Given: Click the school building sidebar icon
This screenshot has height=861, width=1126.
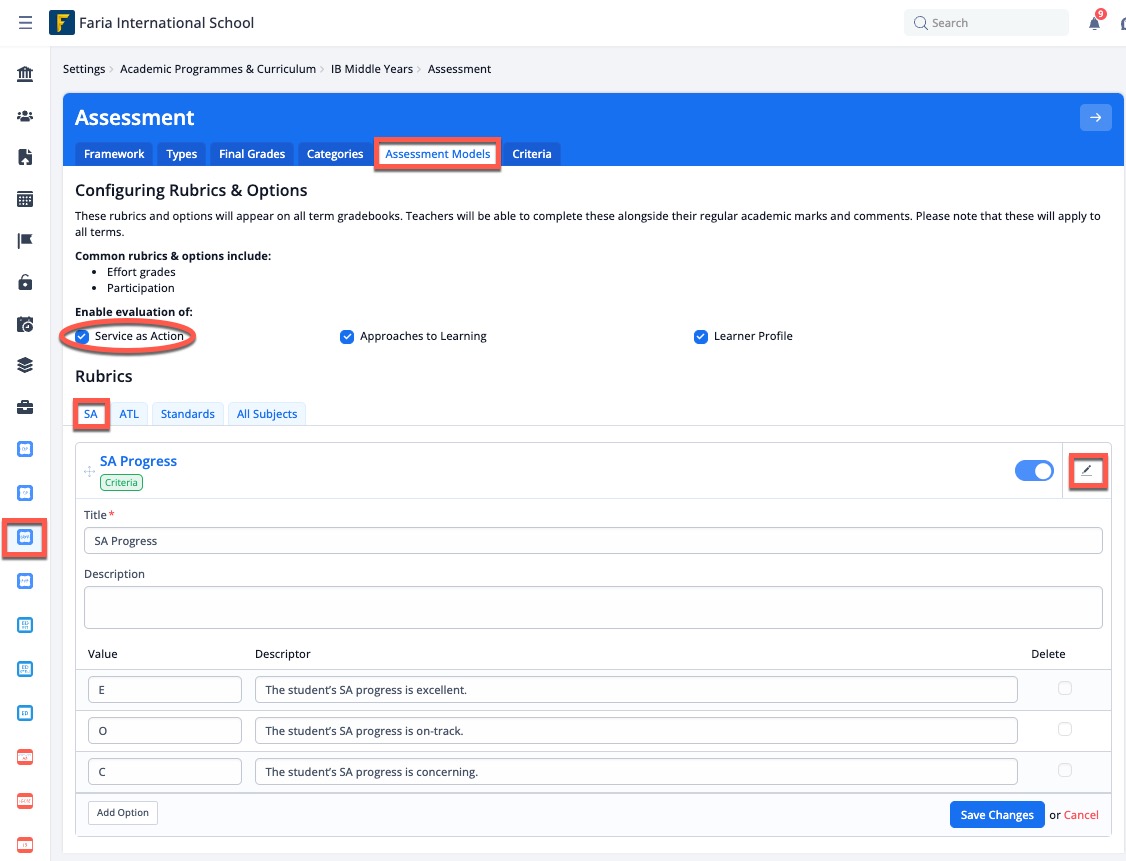Looking at the screenshot, I should pos(25,74).
